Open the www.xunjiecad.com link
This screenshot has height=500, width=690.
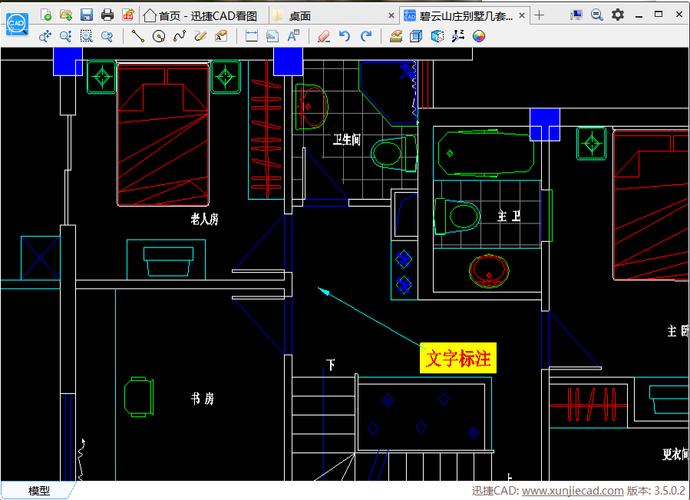[x=572, y=492]
